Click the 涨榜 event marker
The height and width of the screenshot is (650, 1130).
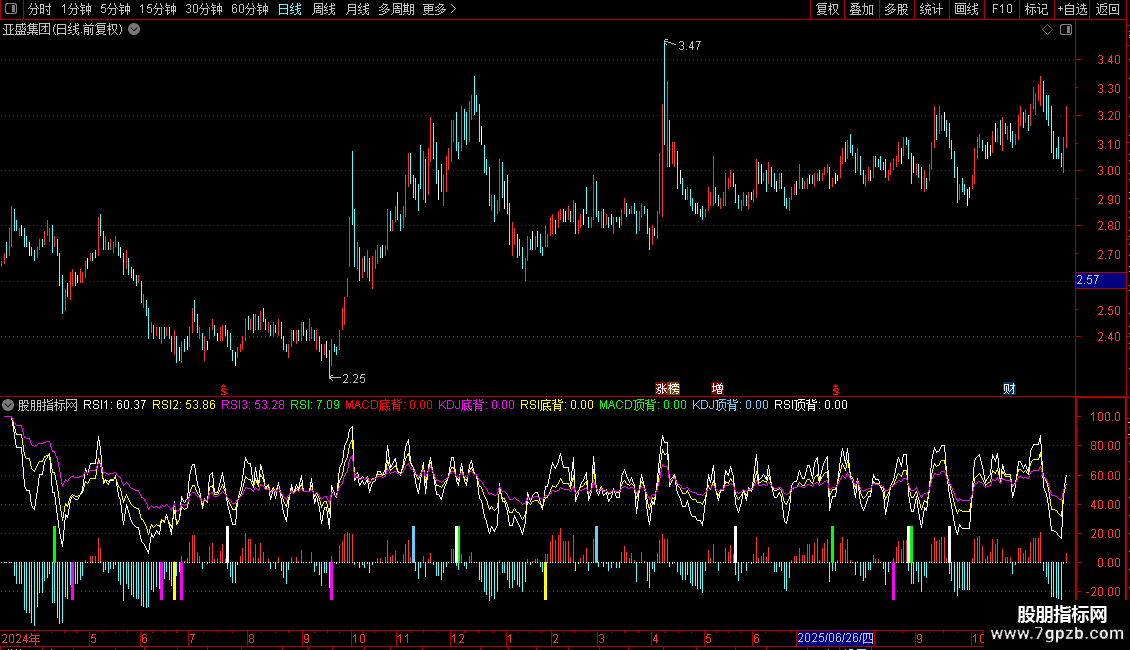667,389
